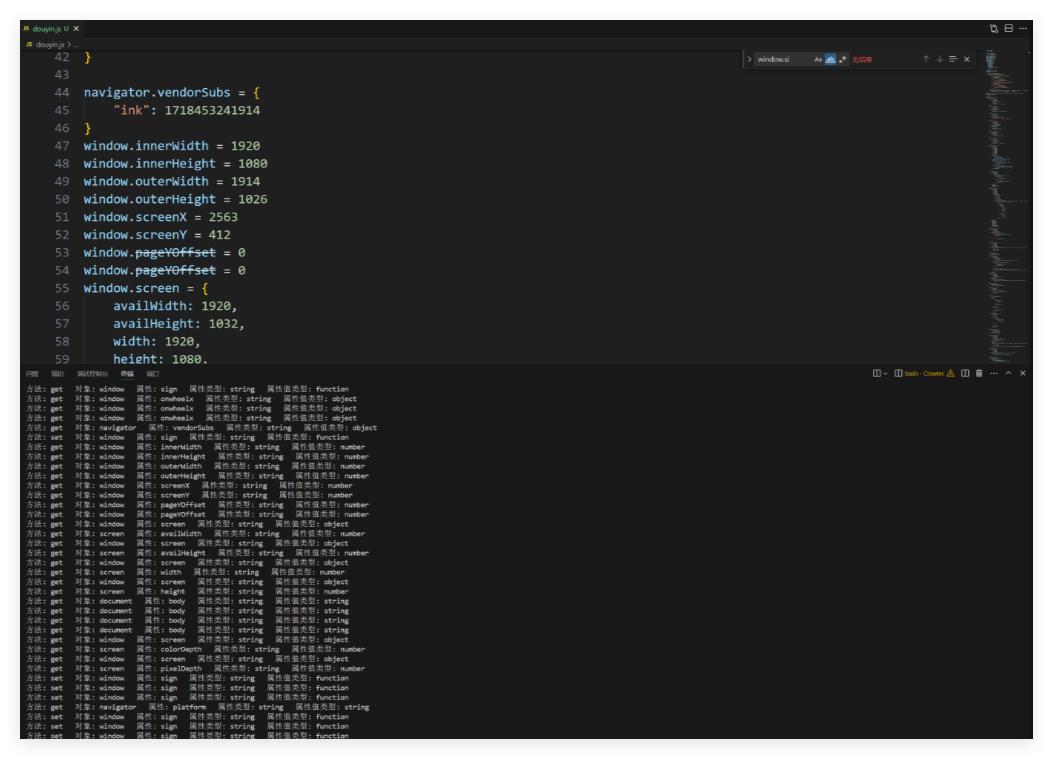Toggle match case in find widget
The image size is (1053, 759).
click(x=818, y=60)
